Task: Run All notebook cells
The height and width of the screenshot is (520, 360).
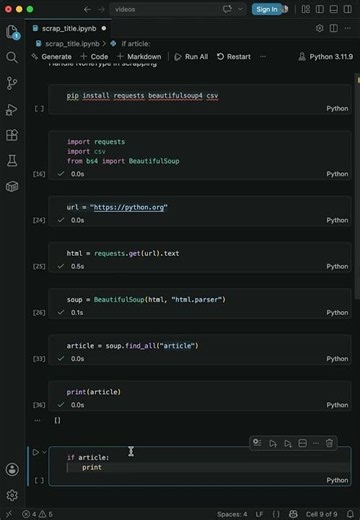Action: (x=191, y=57)
